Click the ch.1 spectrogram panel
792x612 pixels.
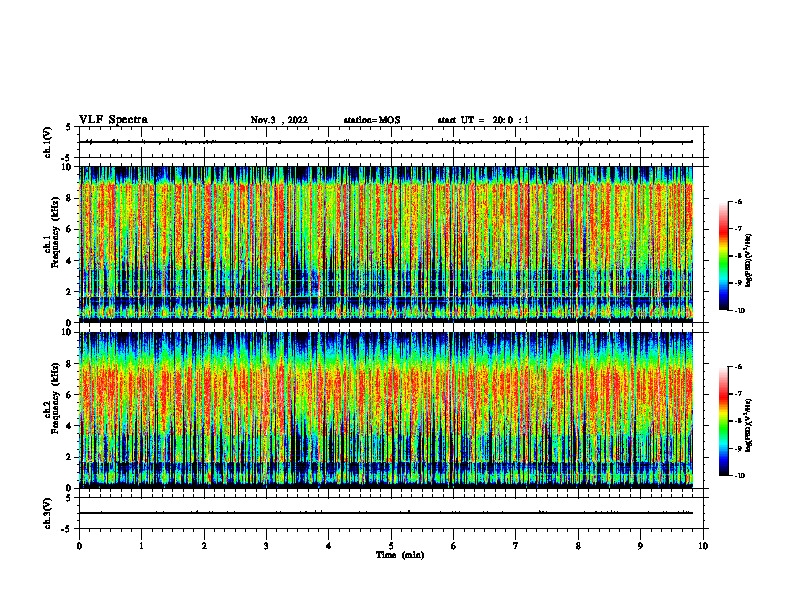point(386,244)
